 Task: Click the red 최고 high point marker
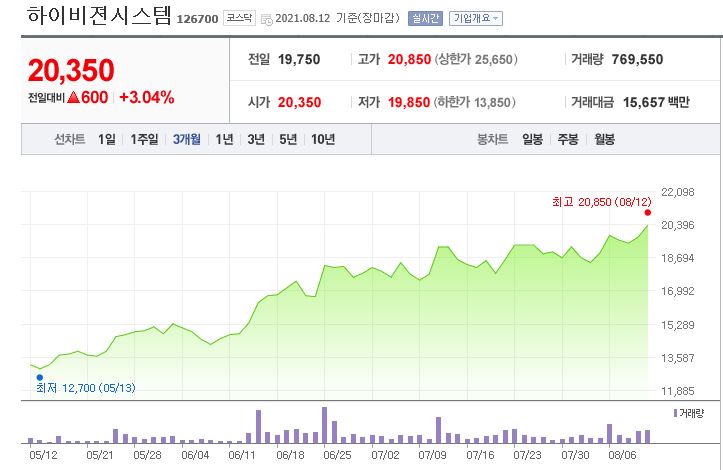coord(648,213)
